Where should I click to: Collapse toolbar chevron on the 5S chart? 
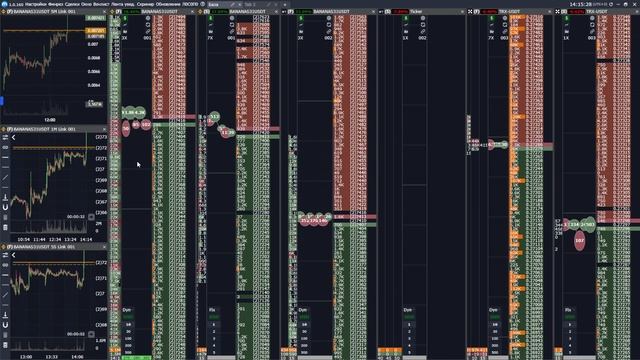[x=13, y=255]
